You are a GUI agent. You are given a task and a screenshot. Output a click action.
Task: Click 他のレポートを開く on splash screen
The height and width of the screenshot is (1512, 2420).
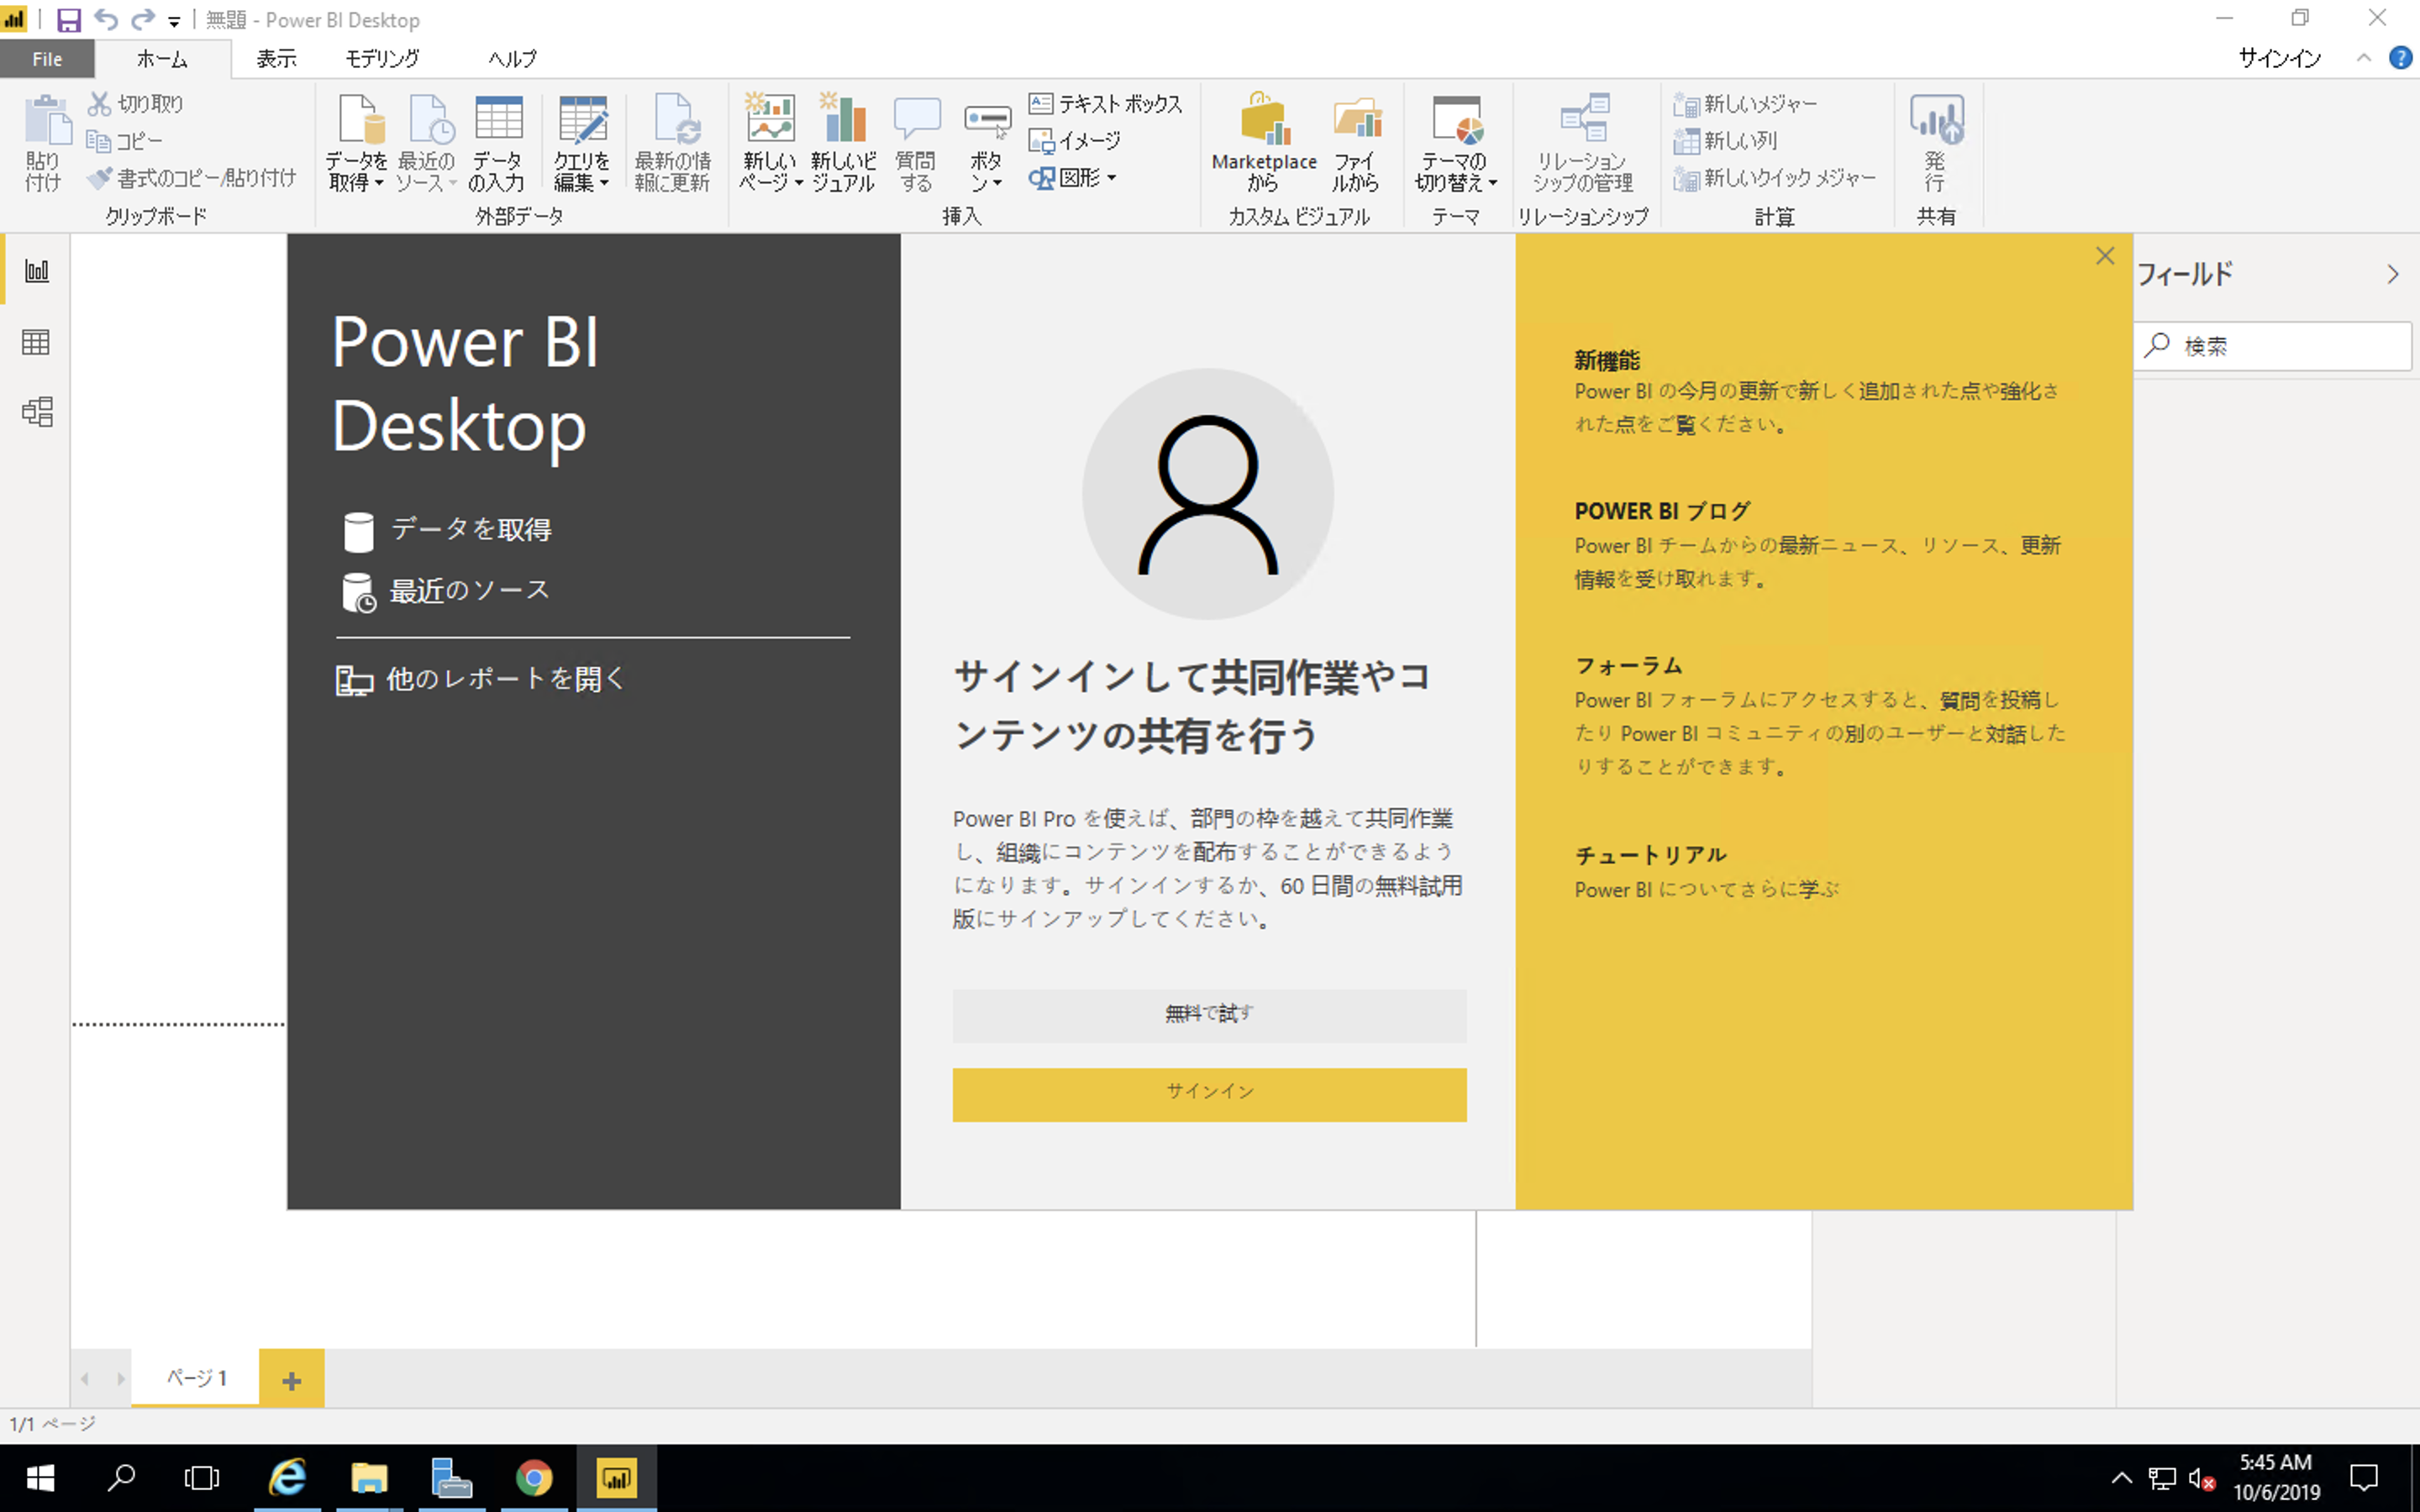[x=480, y=679]
